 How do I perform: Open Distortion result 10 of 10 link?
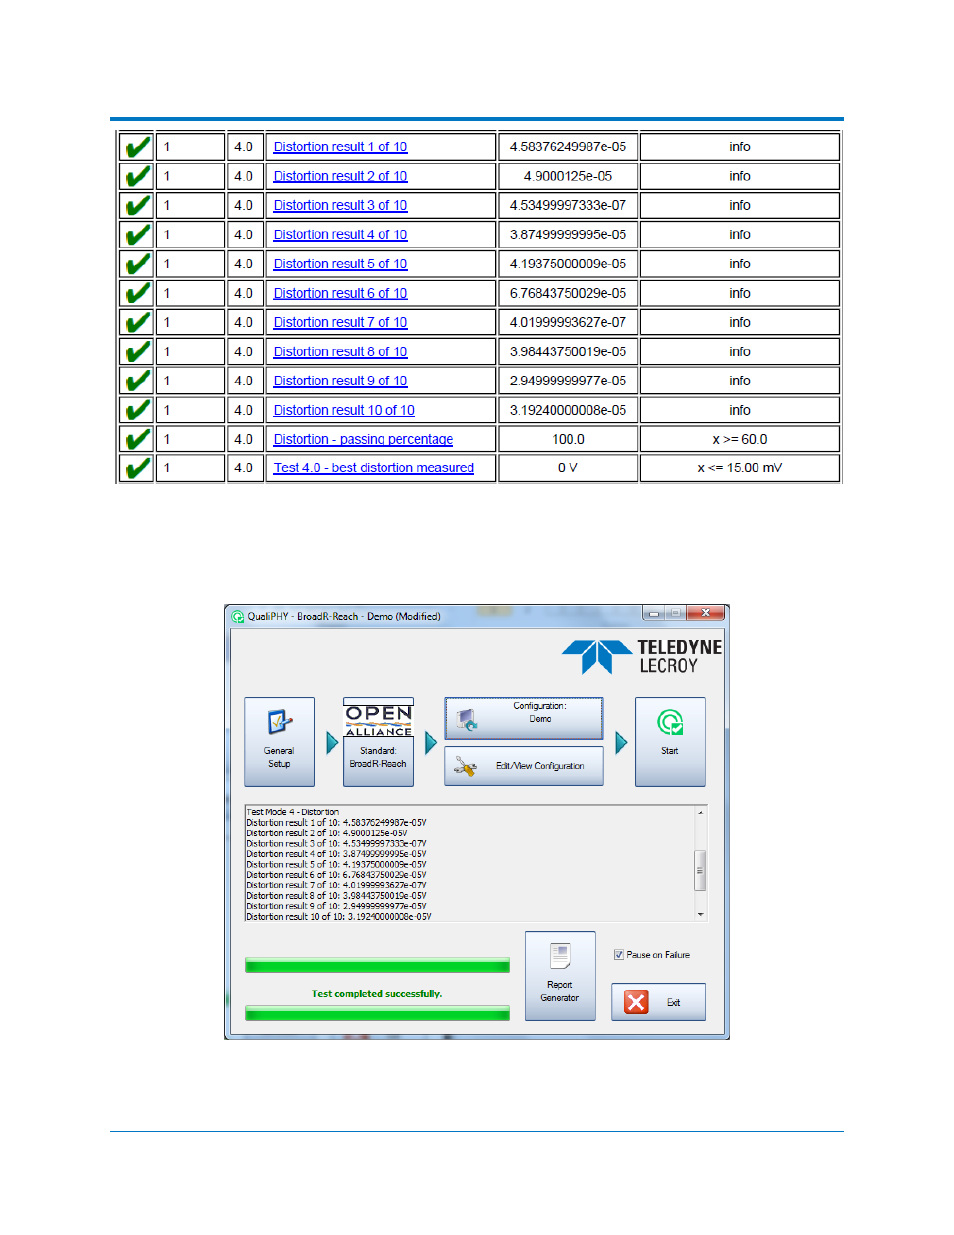(x=344, y=410)
